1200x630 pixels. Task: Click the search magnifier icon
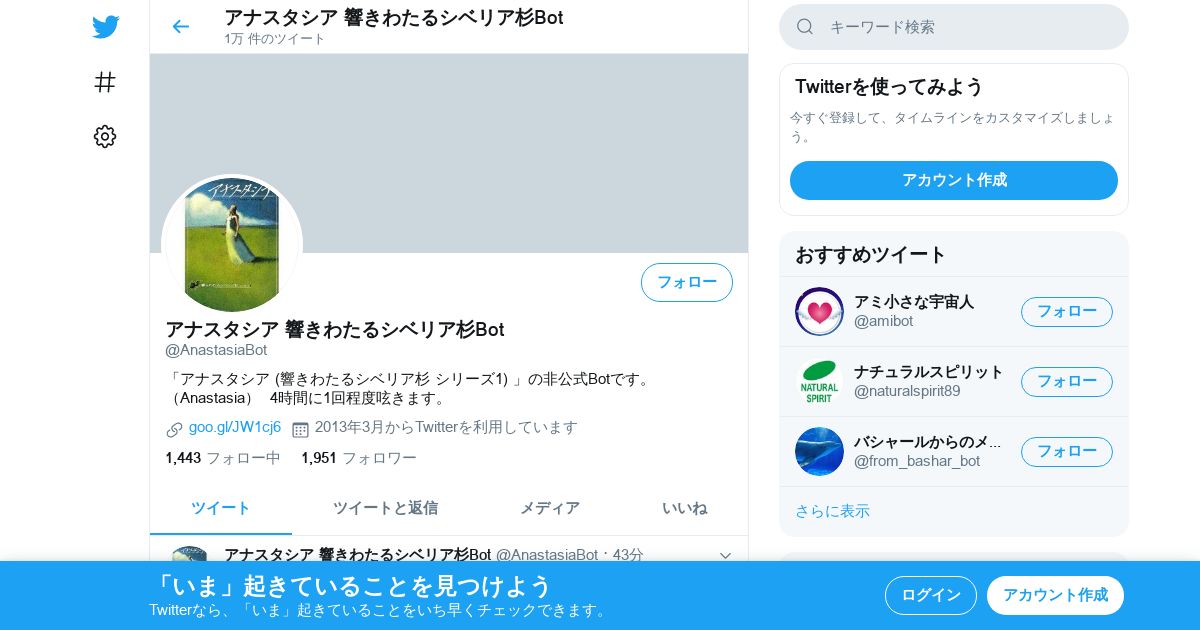805,27
